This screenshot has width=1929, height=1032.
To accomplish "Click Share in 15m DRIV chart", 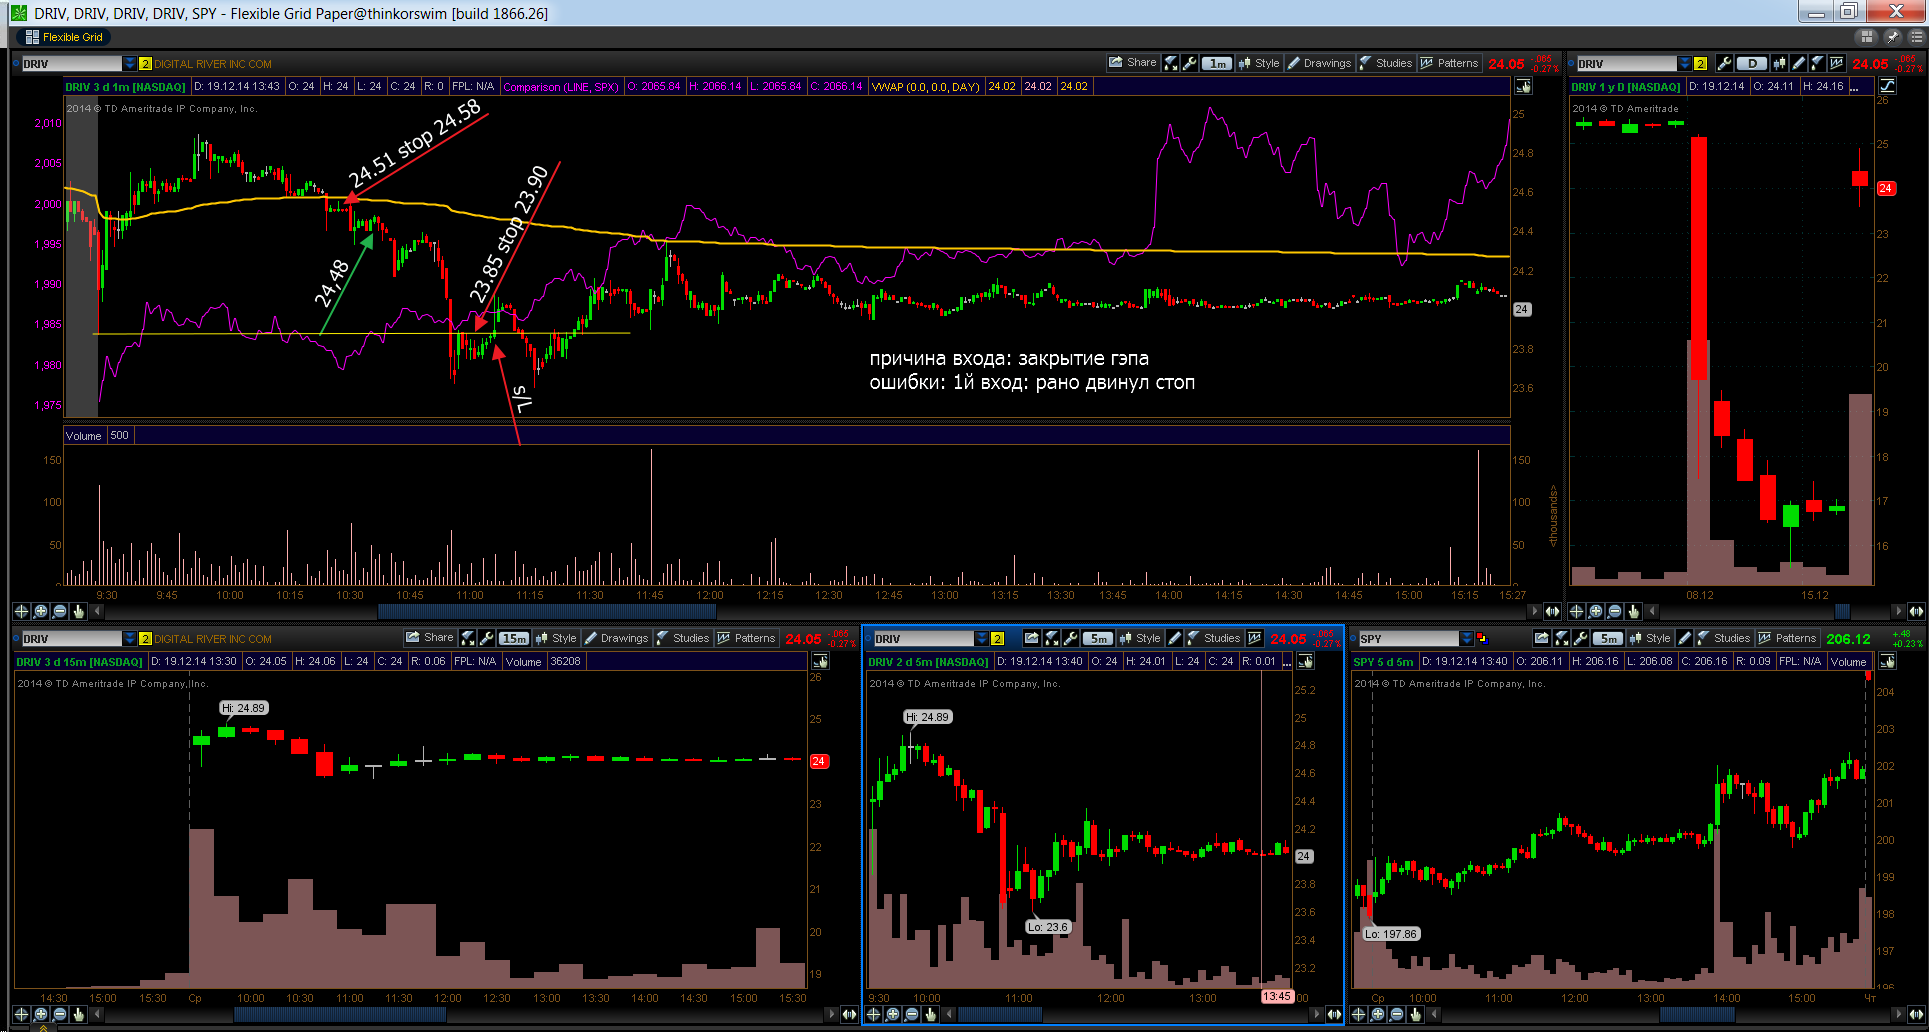I will 429,638.
